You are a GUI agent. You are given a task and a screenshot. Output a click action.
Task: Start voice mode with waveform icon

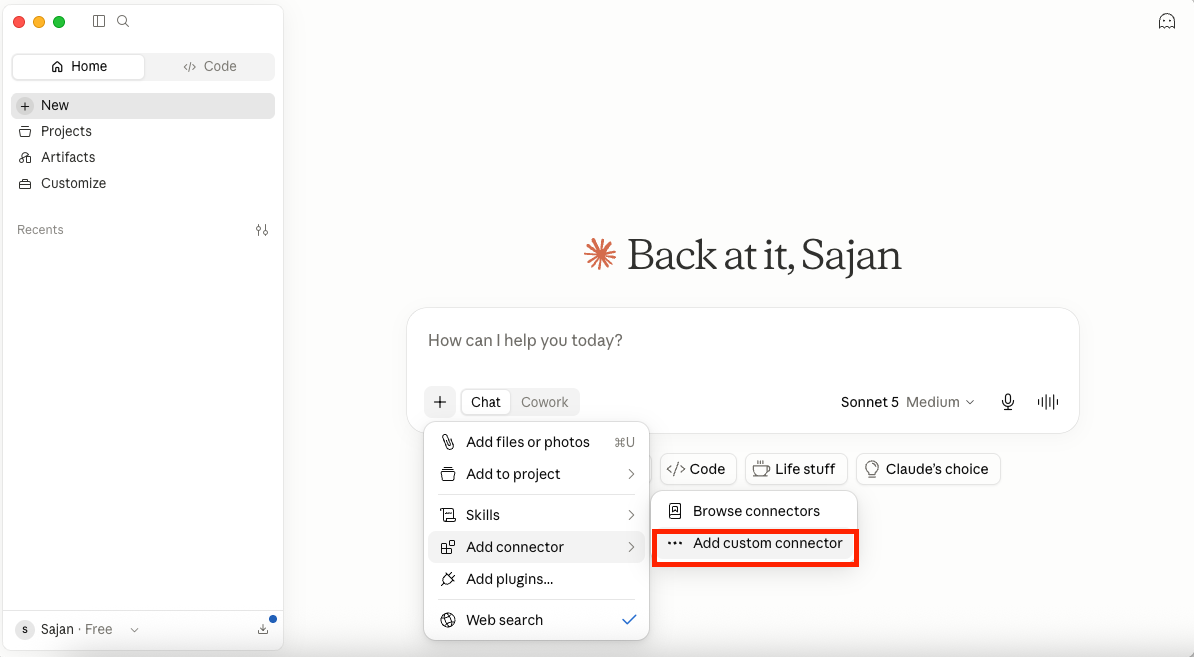[x=1048, y=402]
